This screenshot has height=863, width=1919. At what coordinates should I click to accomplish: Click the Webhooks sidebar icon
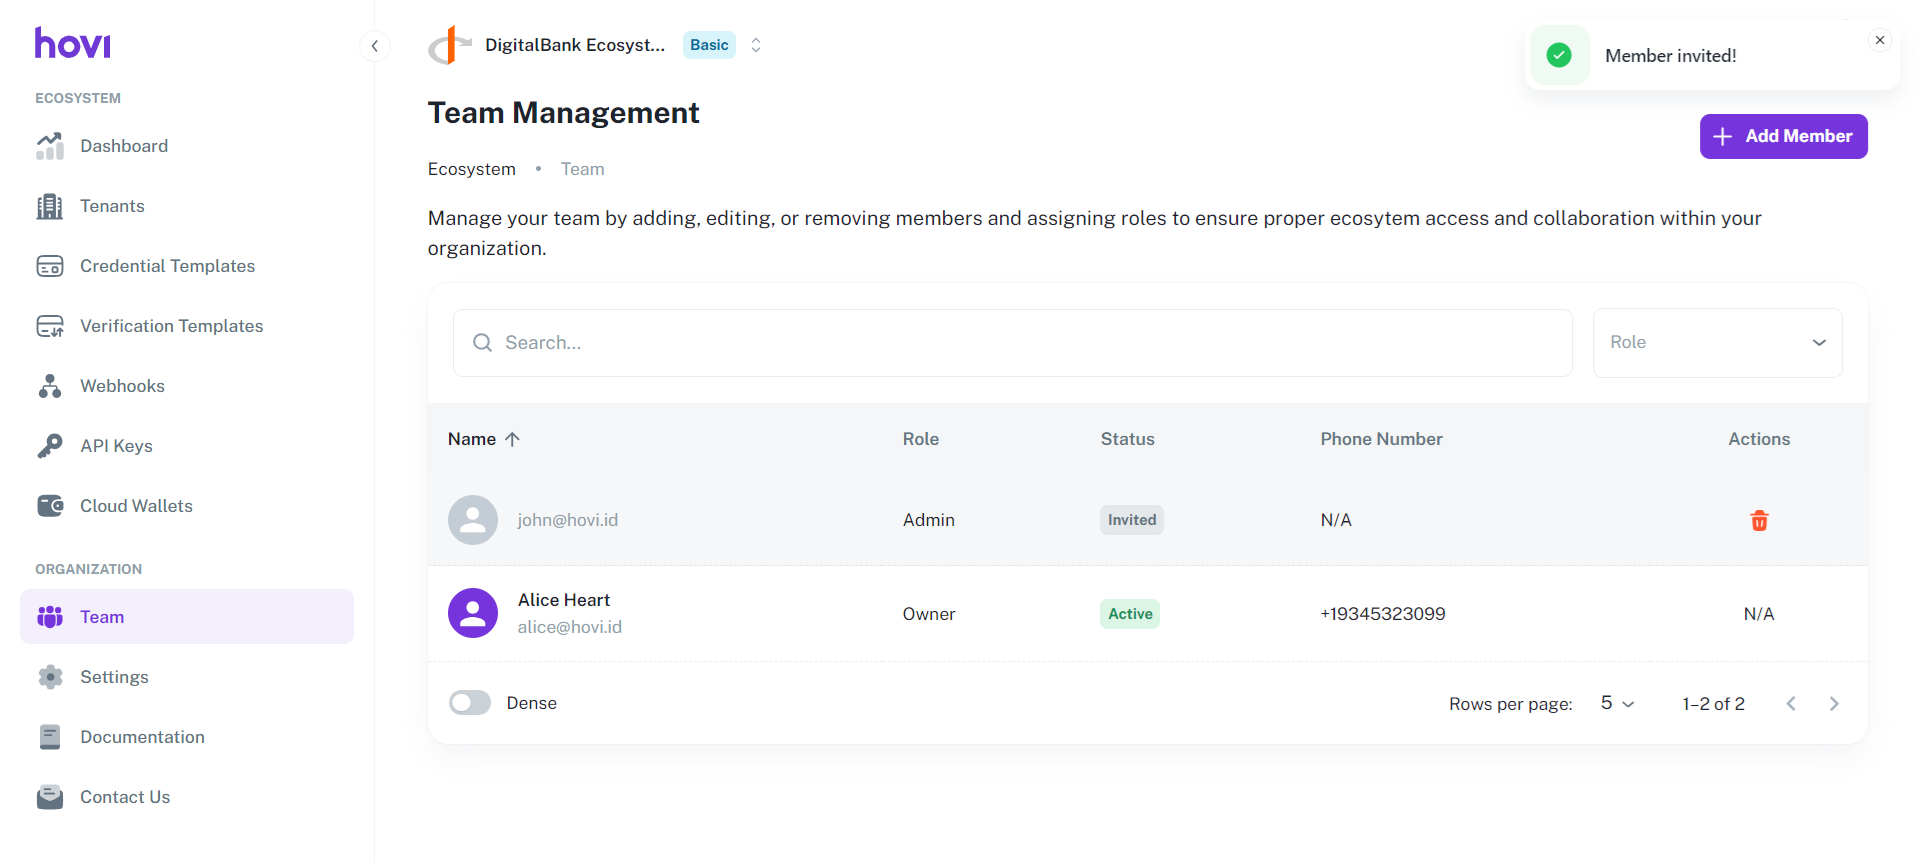tap(50, 386)
